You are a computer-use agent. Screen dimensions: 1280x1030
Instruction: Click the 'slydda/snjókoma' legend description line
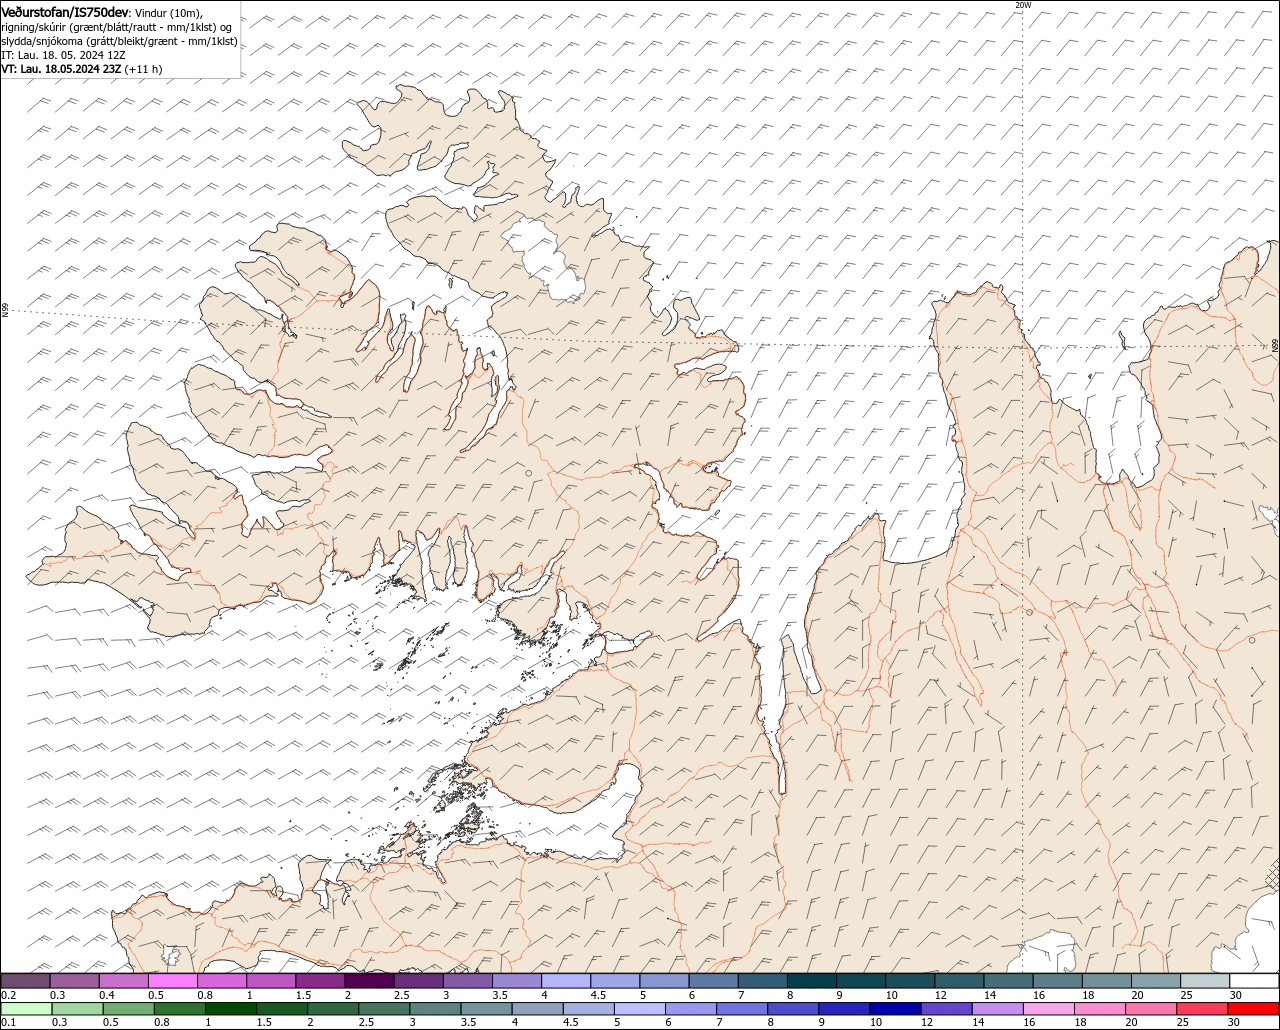[x=120, y=41]
